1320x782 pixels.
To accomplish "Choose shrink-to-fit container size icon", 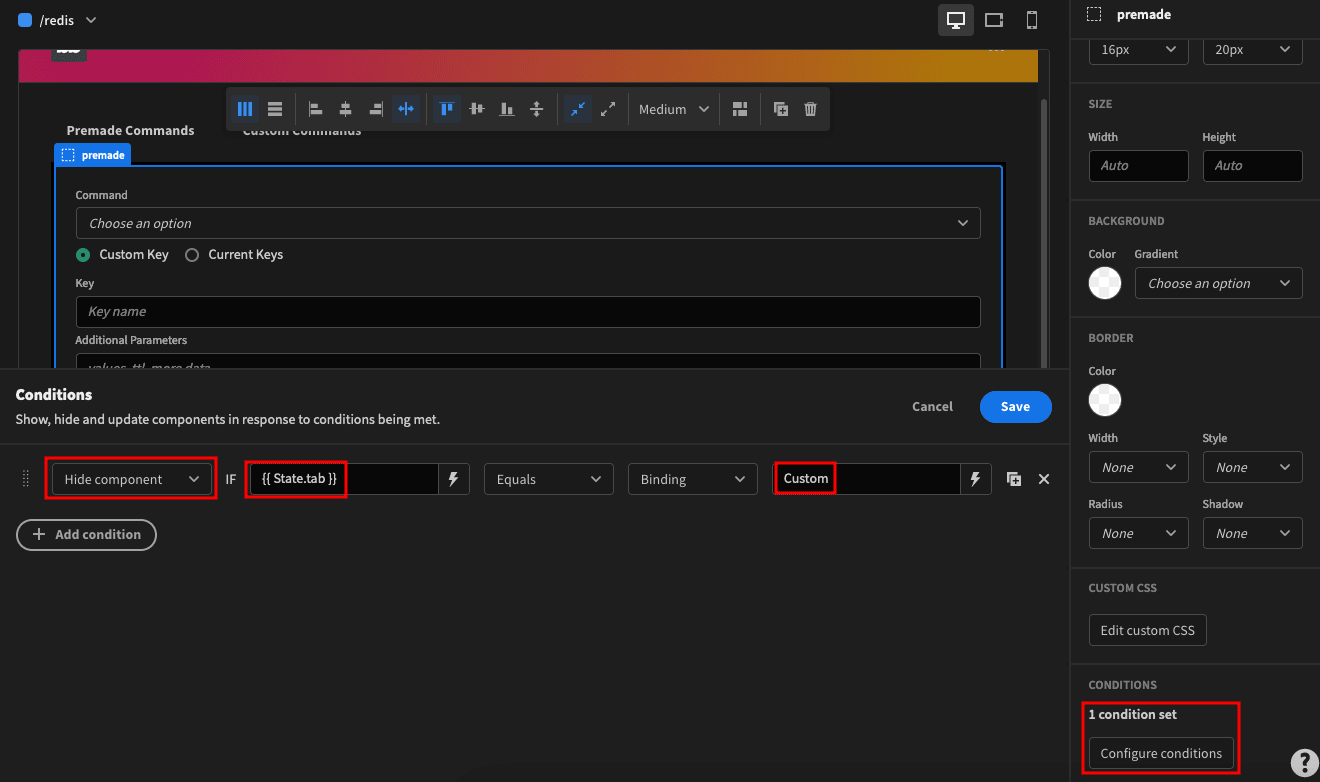I will (x=578, y=109).
